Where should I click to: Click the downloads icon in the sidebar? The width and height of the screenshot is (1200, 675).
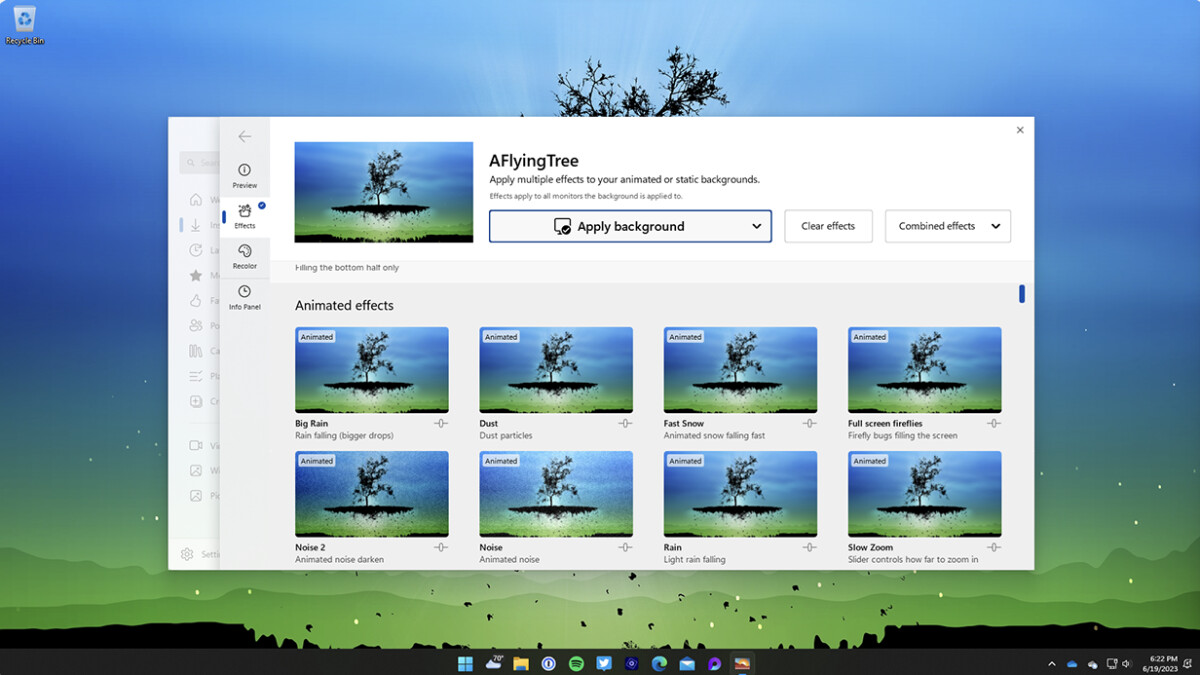pos(197,225)
